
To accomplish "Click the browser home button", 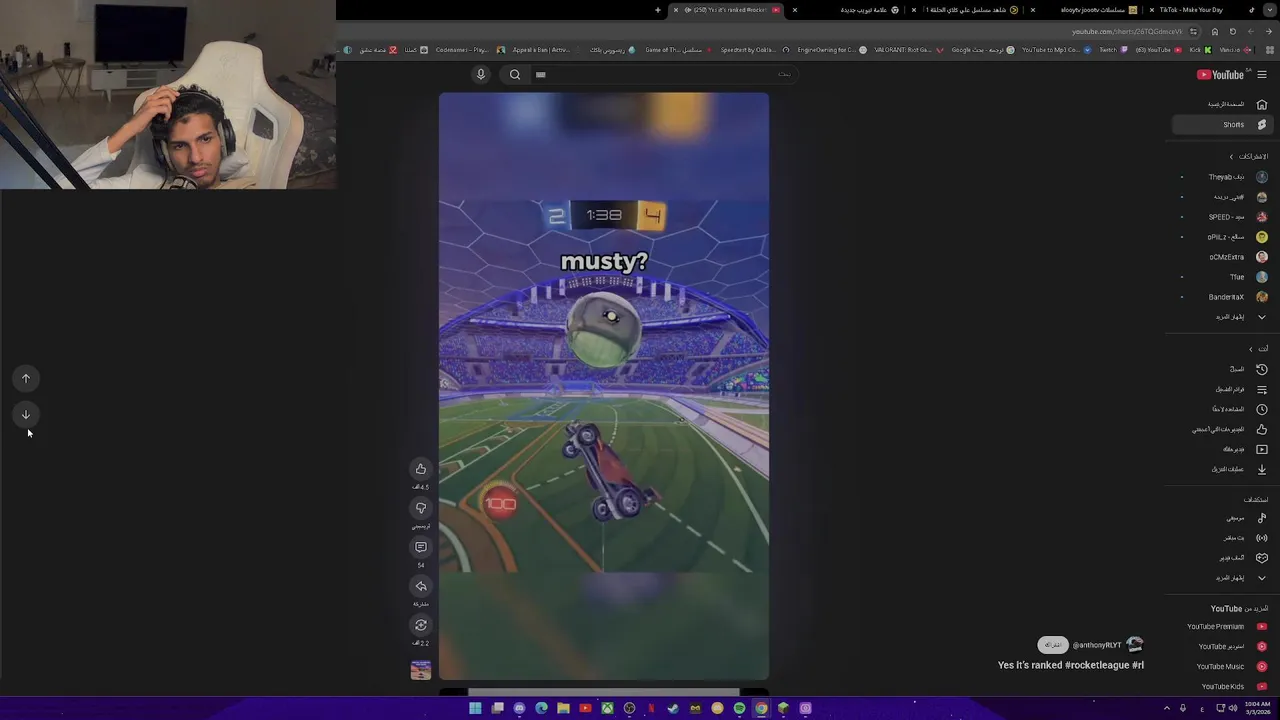I will [1215, 31].
